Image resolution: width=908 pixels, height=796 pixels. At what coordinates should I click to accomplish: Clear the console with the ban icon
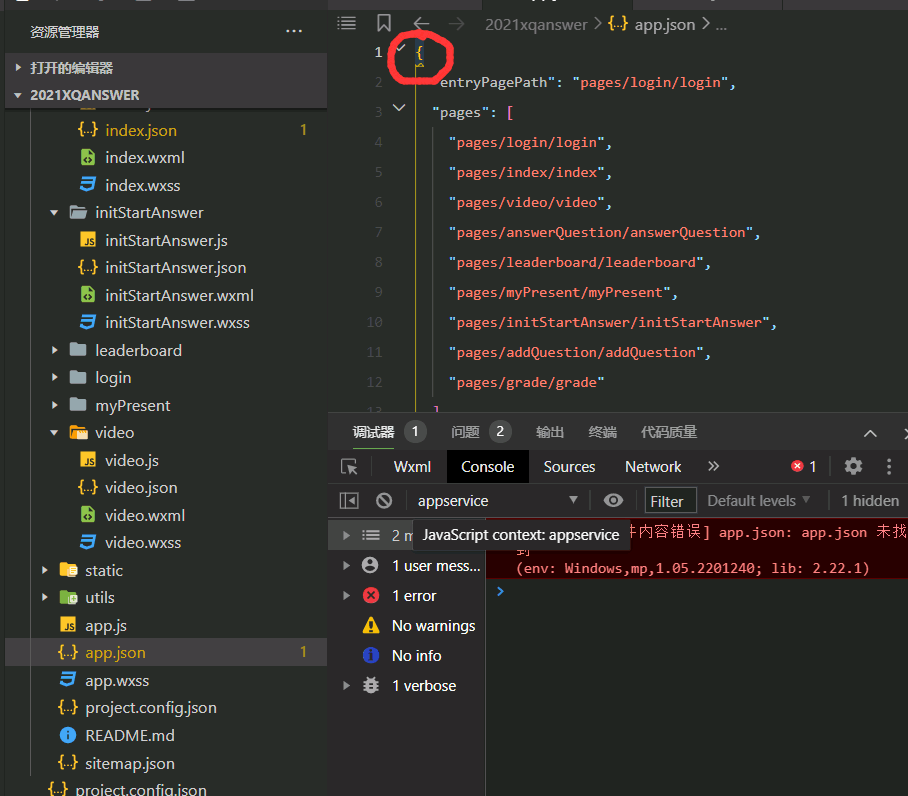point(384,500)
